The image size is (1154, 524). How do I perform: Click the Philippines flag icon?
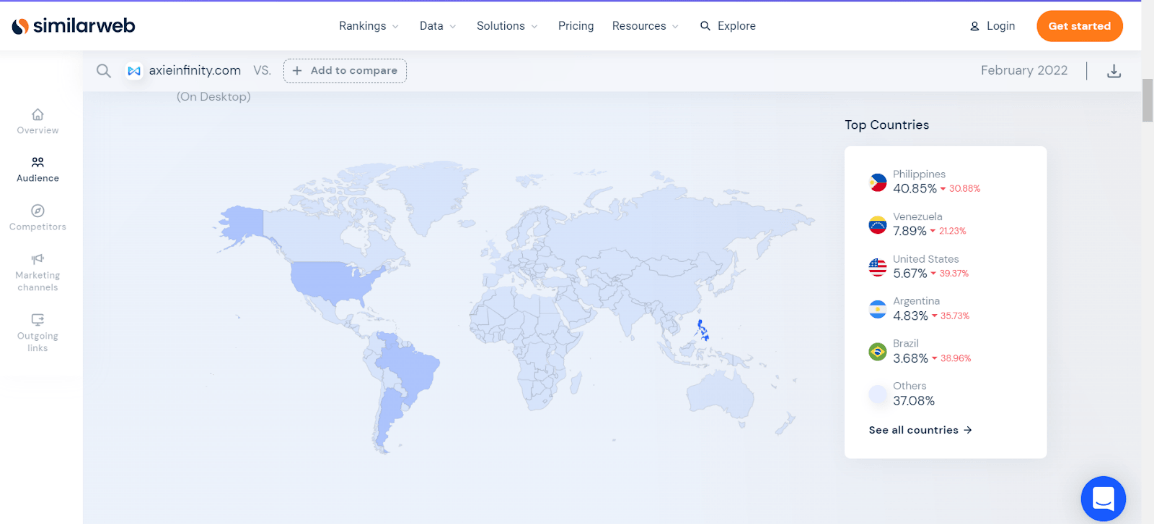point(877,183)
